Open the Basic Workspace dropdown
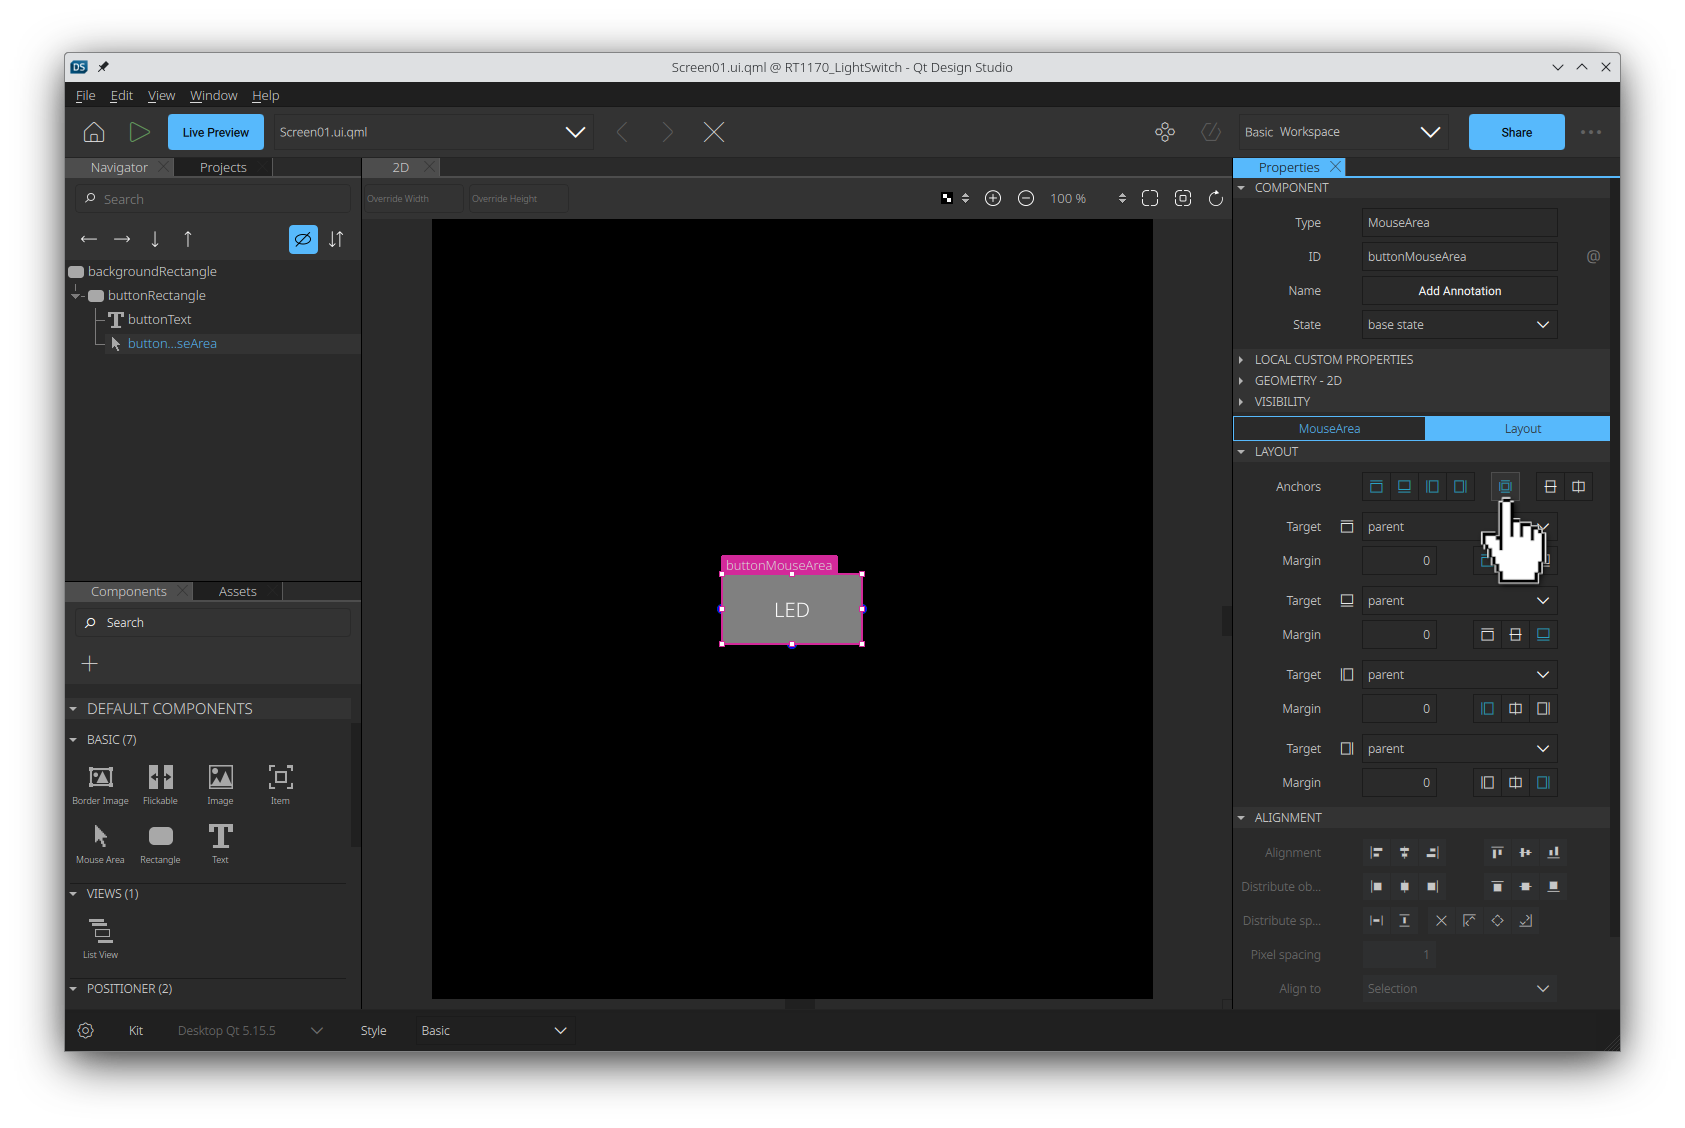The width and height of the screenshot is (1685, 1128). (x=1343, y=131)
